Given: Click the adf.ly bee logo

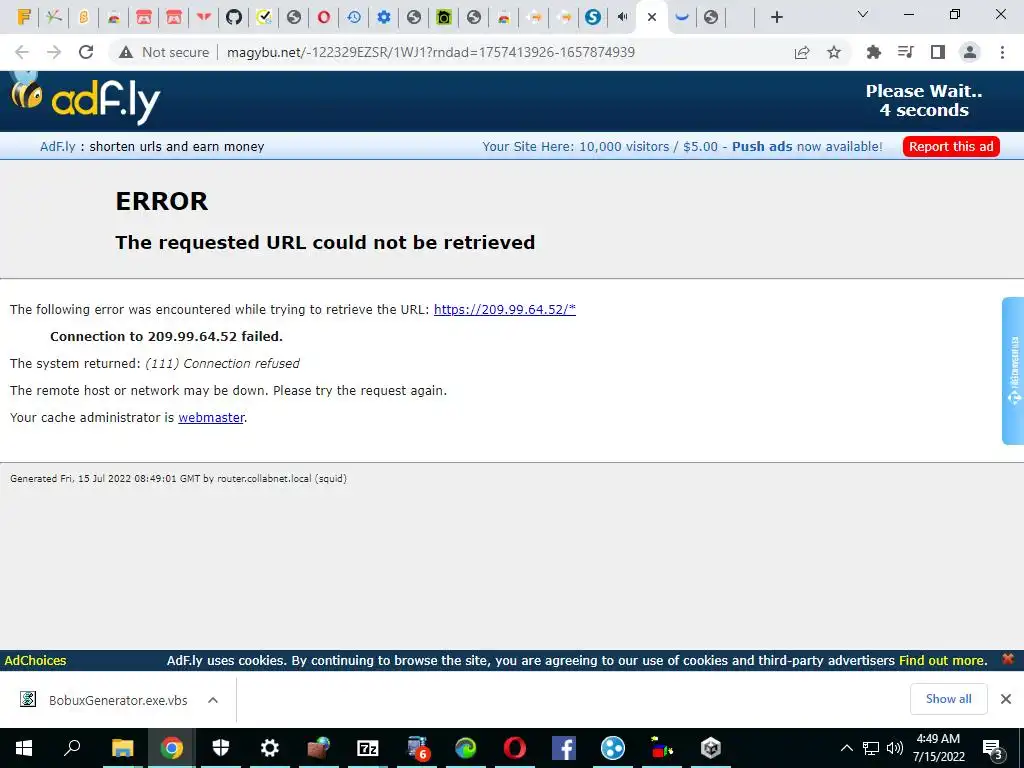Looking at the screenshot, I should pos(86,100).
